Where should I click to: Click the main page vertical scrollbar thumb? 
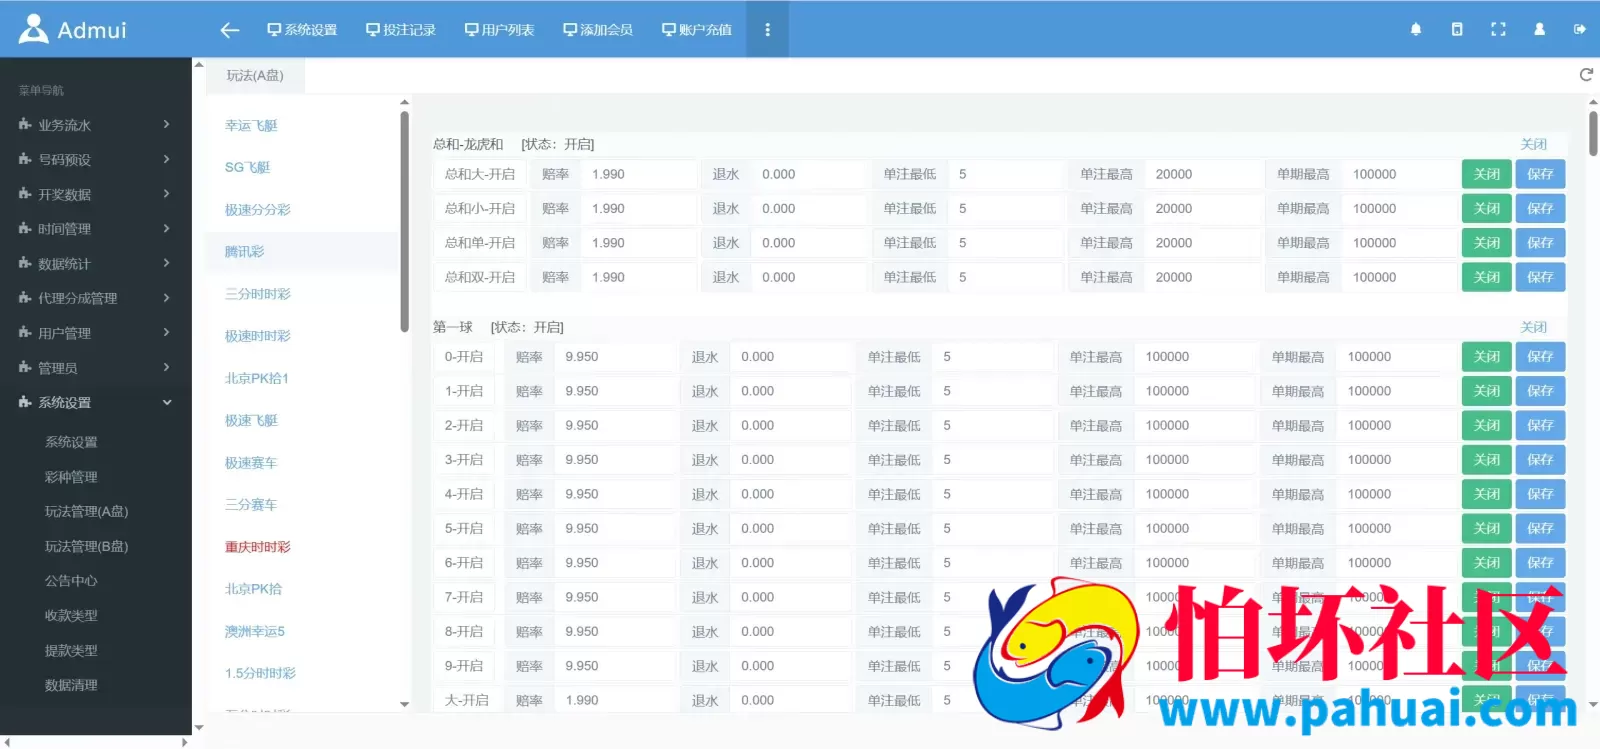coord(1593,133)
